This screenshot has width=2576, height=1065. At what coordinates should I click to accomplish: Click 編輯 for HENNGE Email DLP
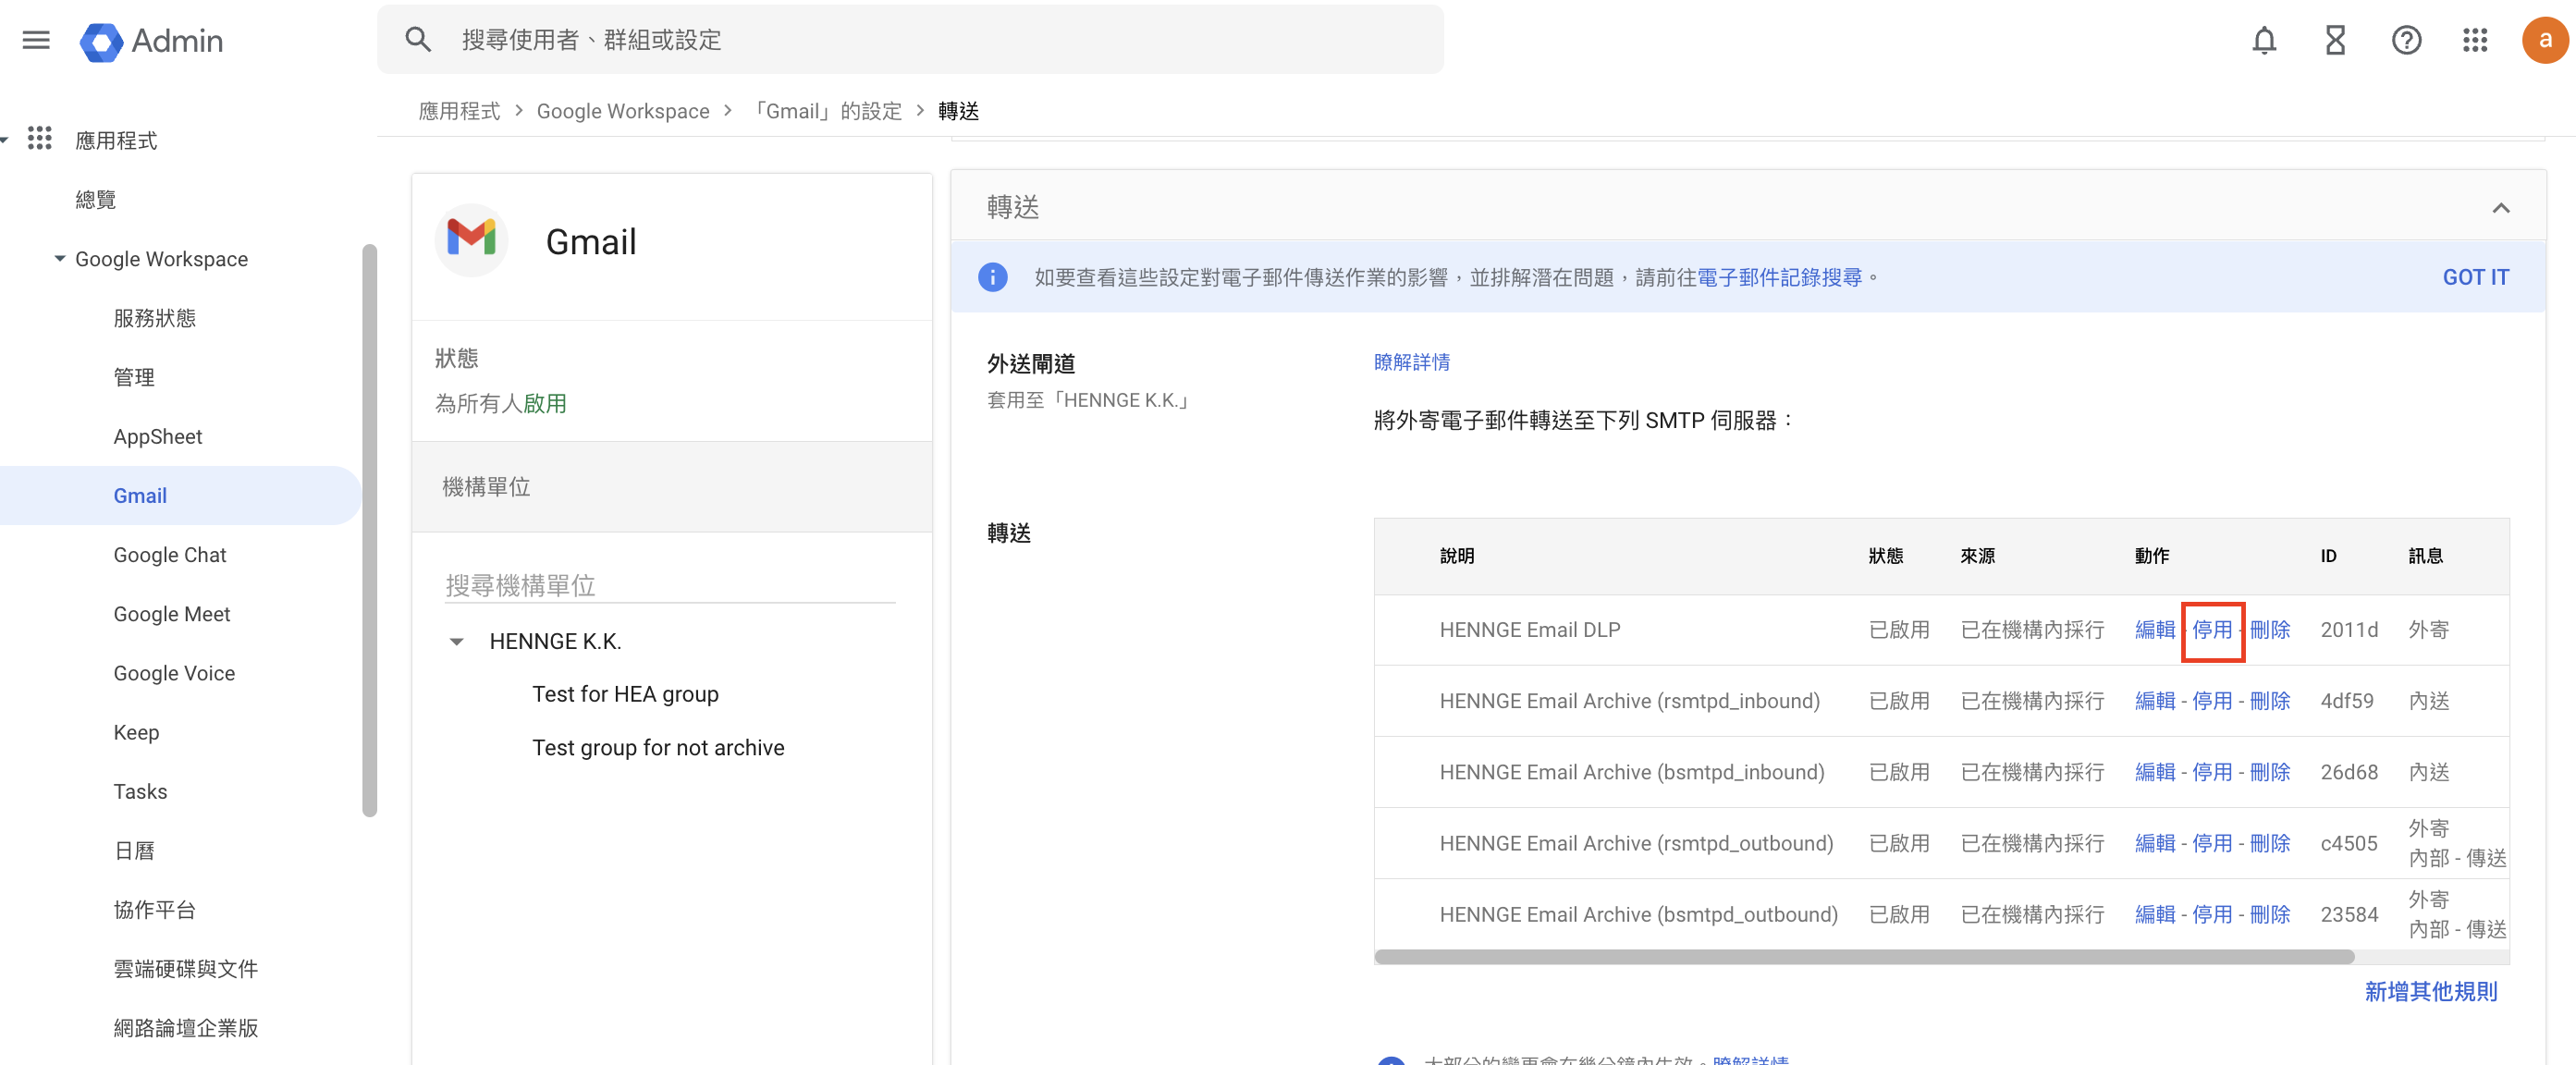[2155, 630]
